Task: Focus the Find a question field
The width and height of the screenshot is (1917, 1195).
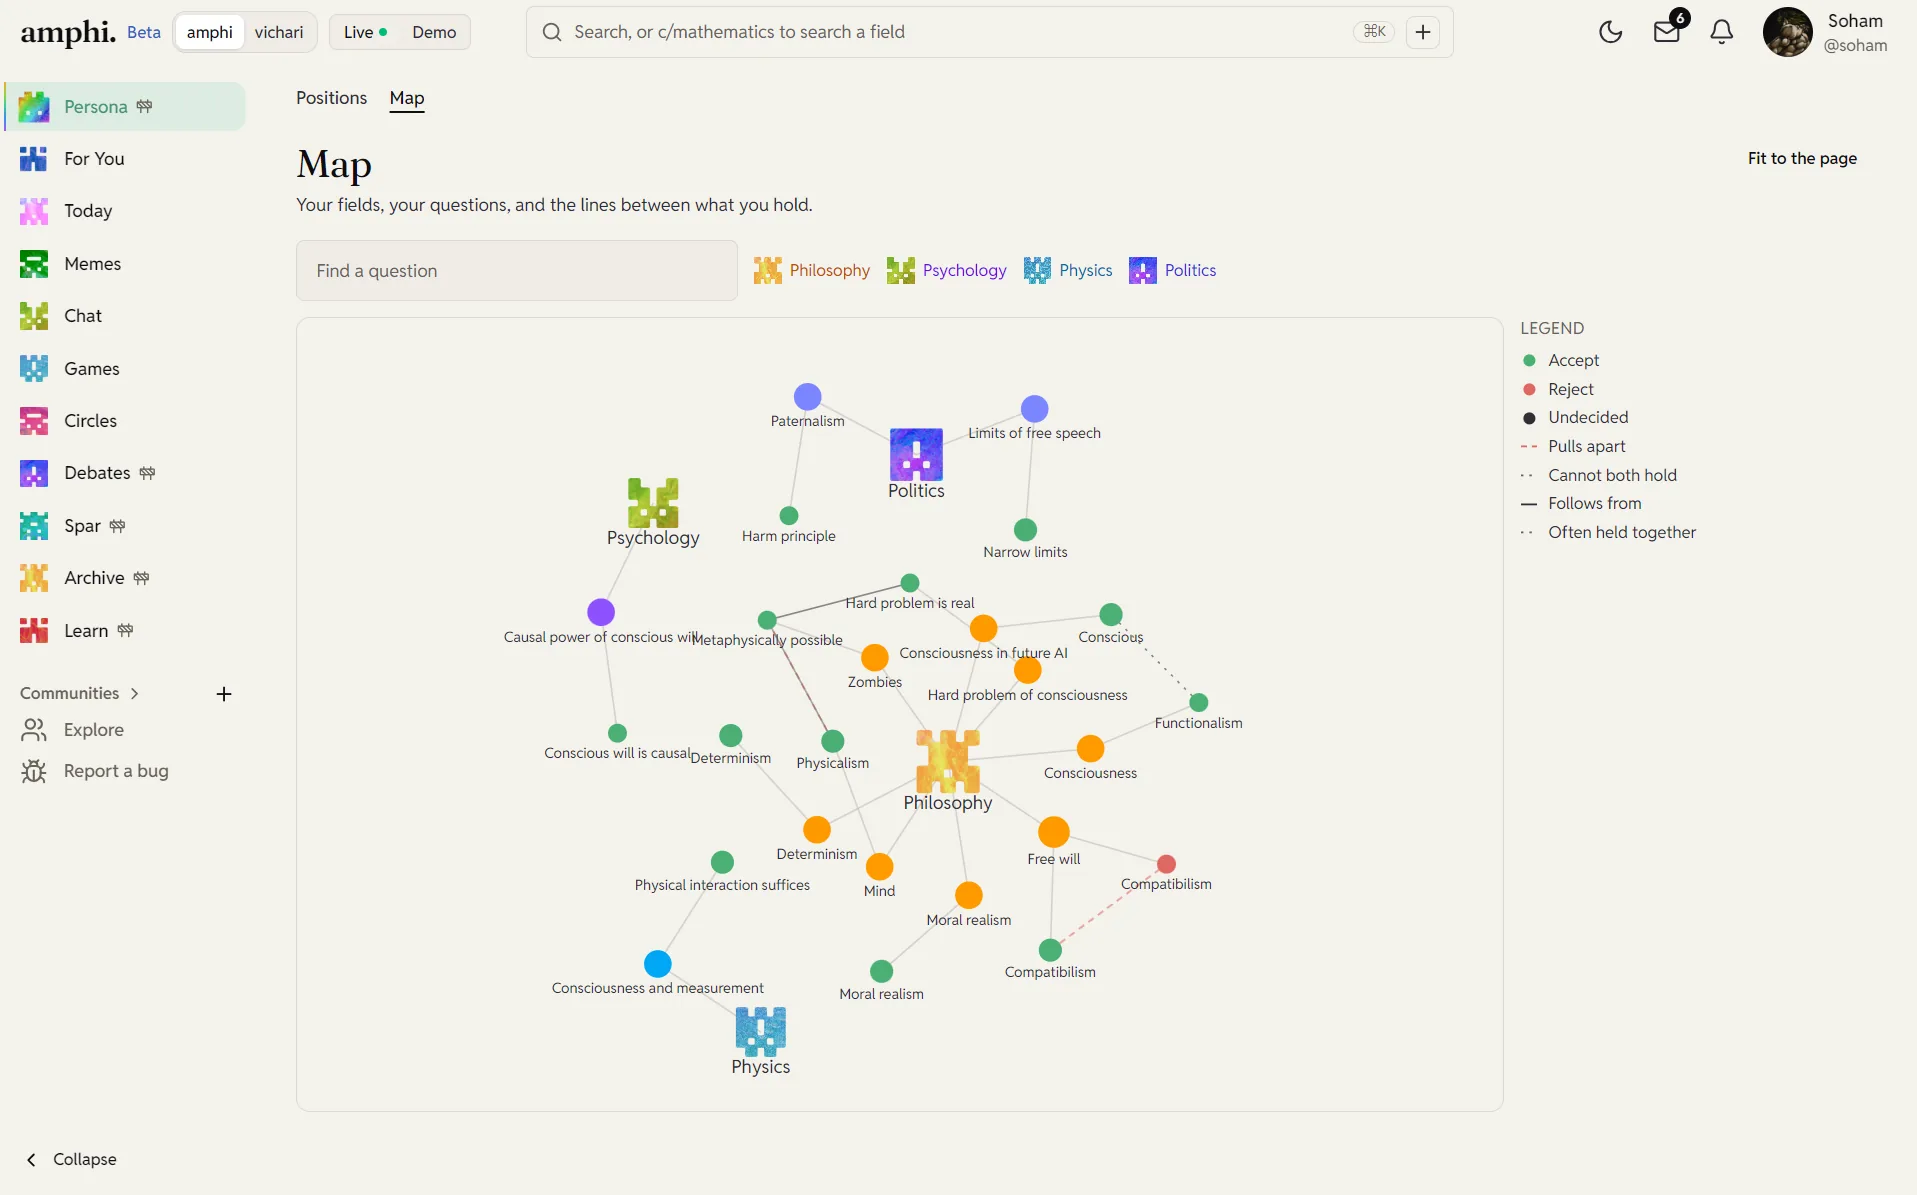Action: (517, 270)
